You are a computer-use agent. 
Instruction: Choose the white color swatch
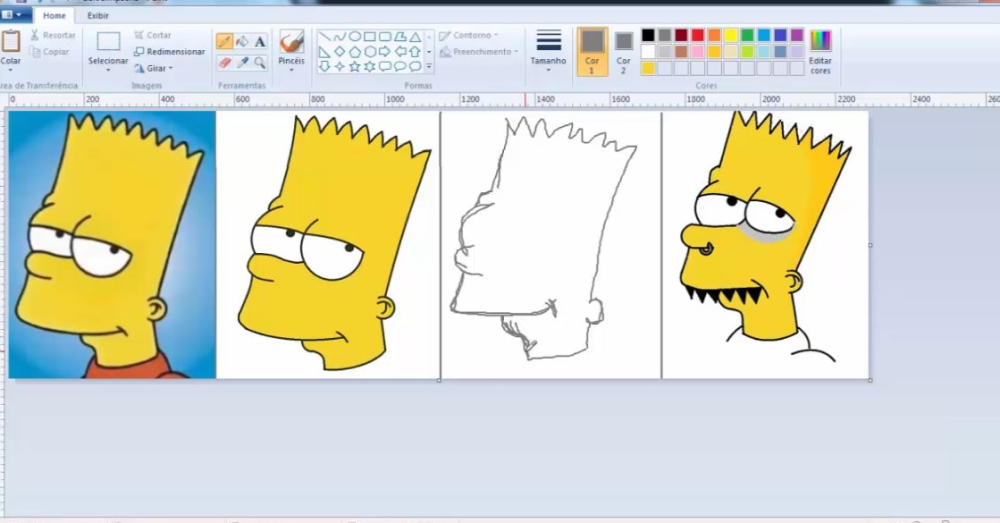coord(648,52)
